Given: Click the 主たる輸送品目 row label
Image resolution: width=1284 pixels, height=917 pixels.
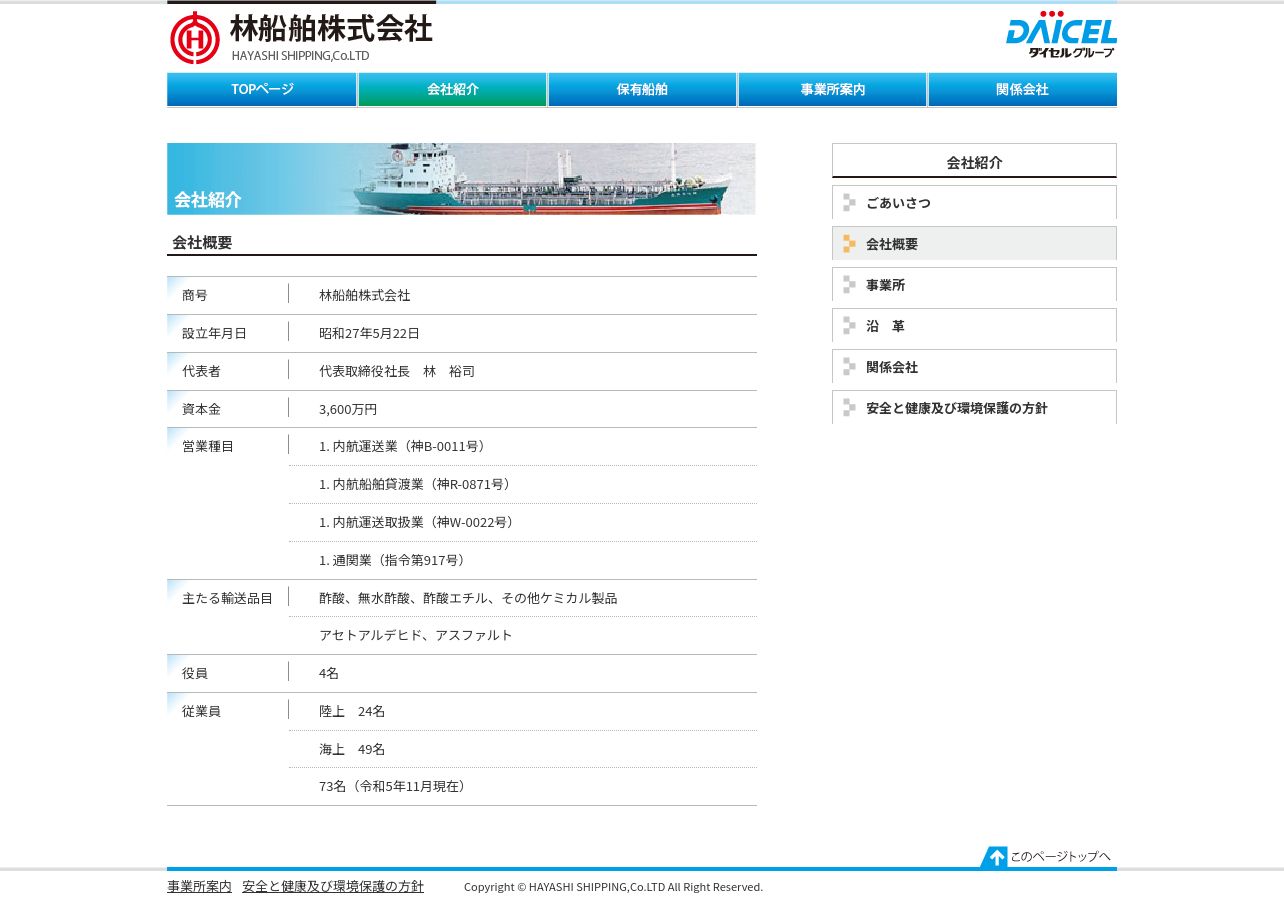Looking at the screenshot, I should [x=227, y=598].
